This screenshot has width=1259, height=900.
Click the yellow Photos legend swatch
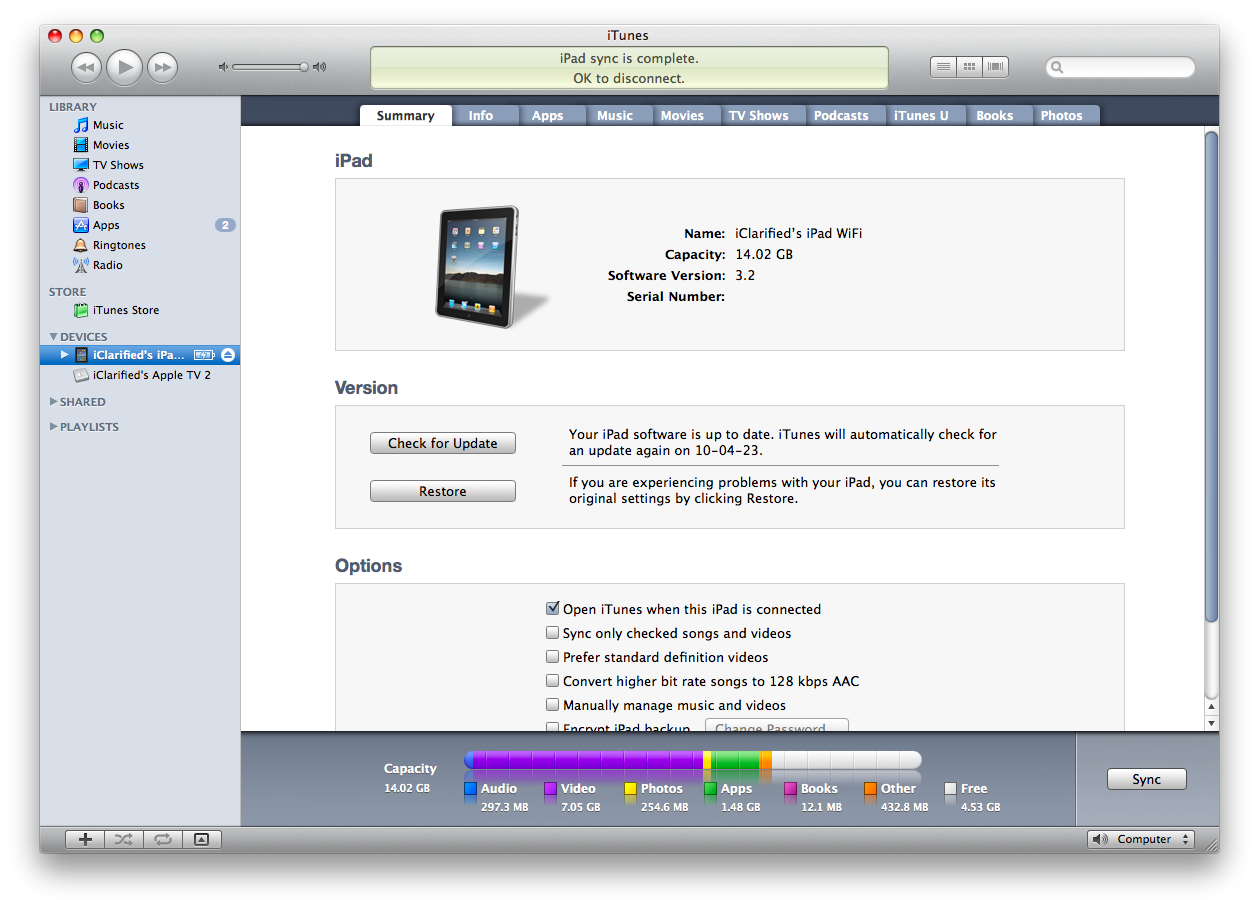[x=630, y=789]
